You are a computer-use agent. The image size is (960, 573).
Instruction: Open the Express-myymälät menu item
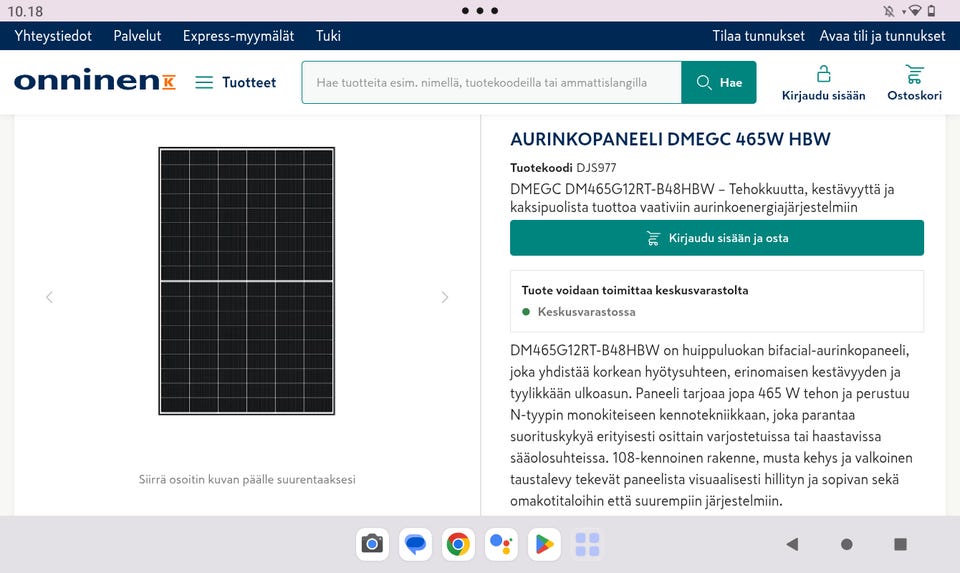(x=238, y=36)
